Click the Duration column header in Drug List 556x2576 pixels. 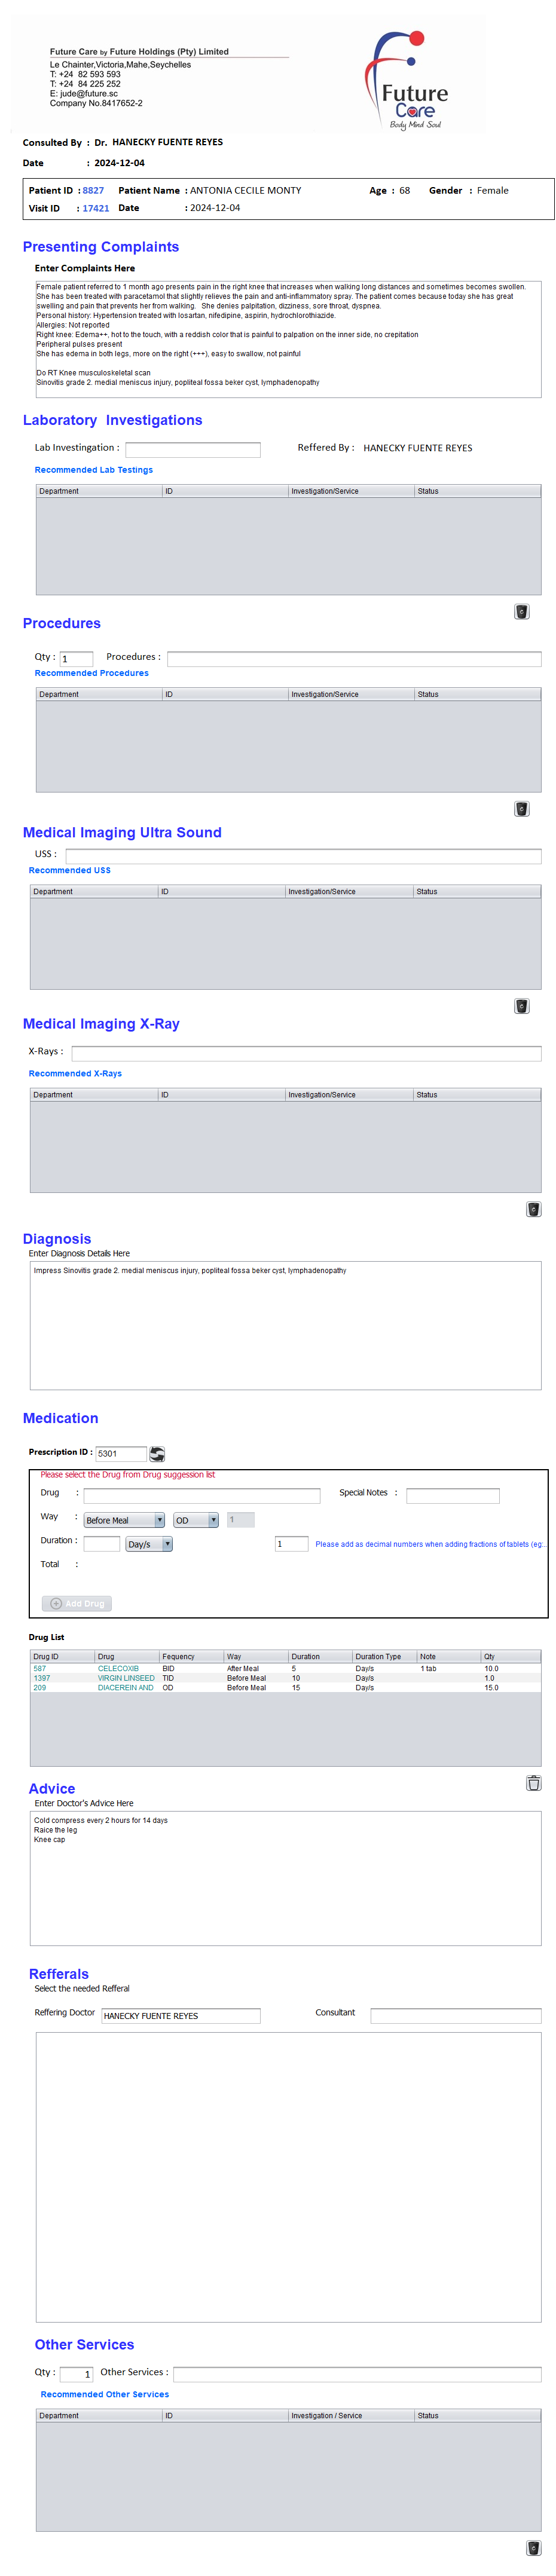306,1657
